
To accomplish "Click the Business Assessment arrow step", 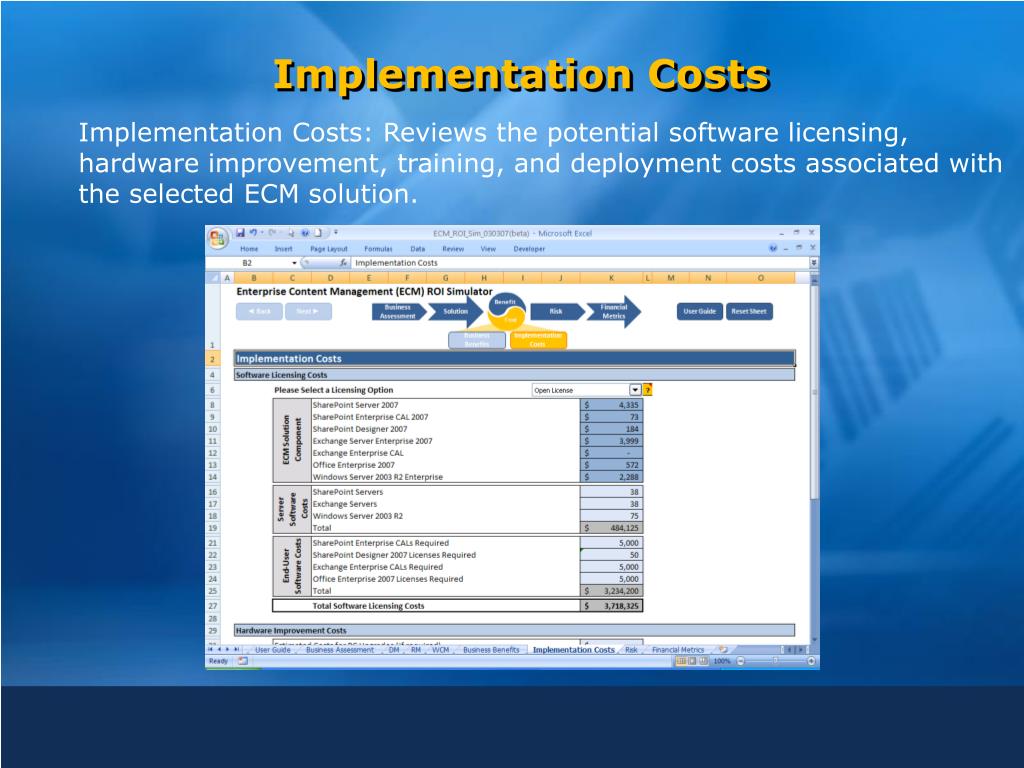I will tap(398, 312).
